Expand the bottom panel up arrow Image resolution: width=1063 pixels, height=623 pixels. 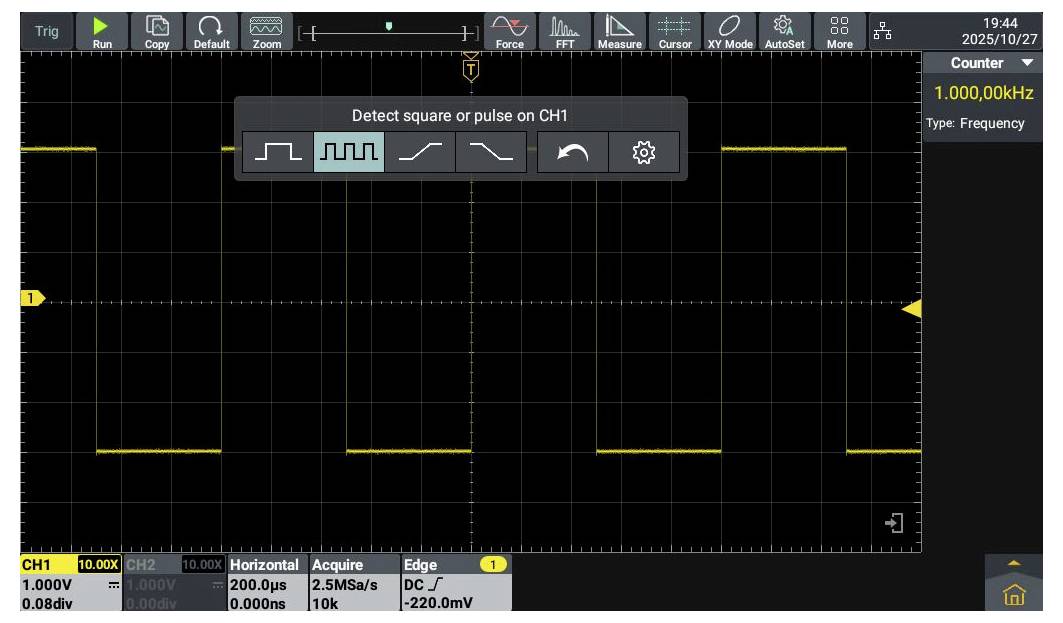pyautogui.click(x=1013, y=564)
